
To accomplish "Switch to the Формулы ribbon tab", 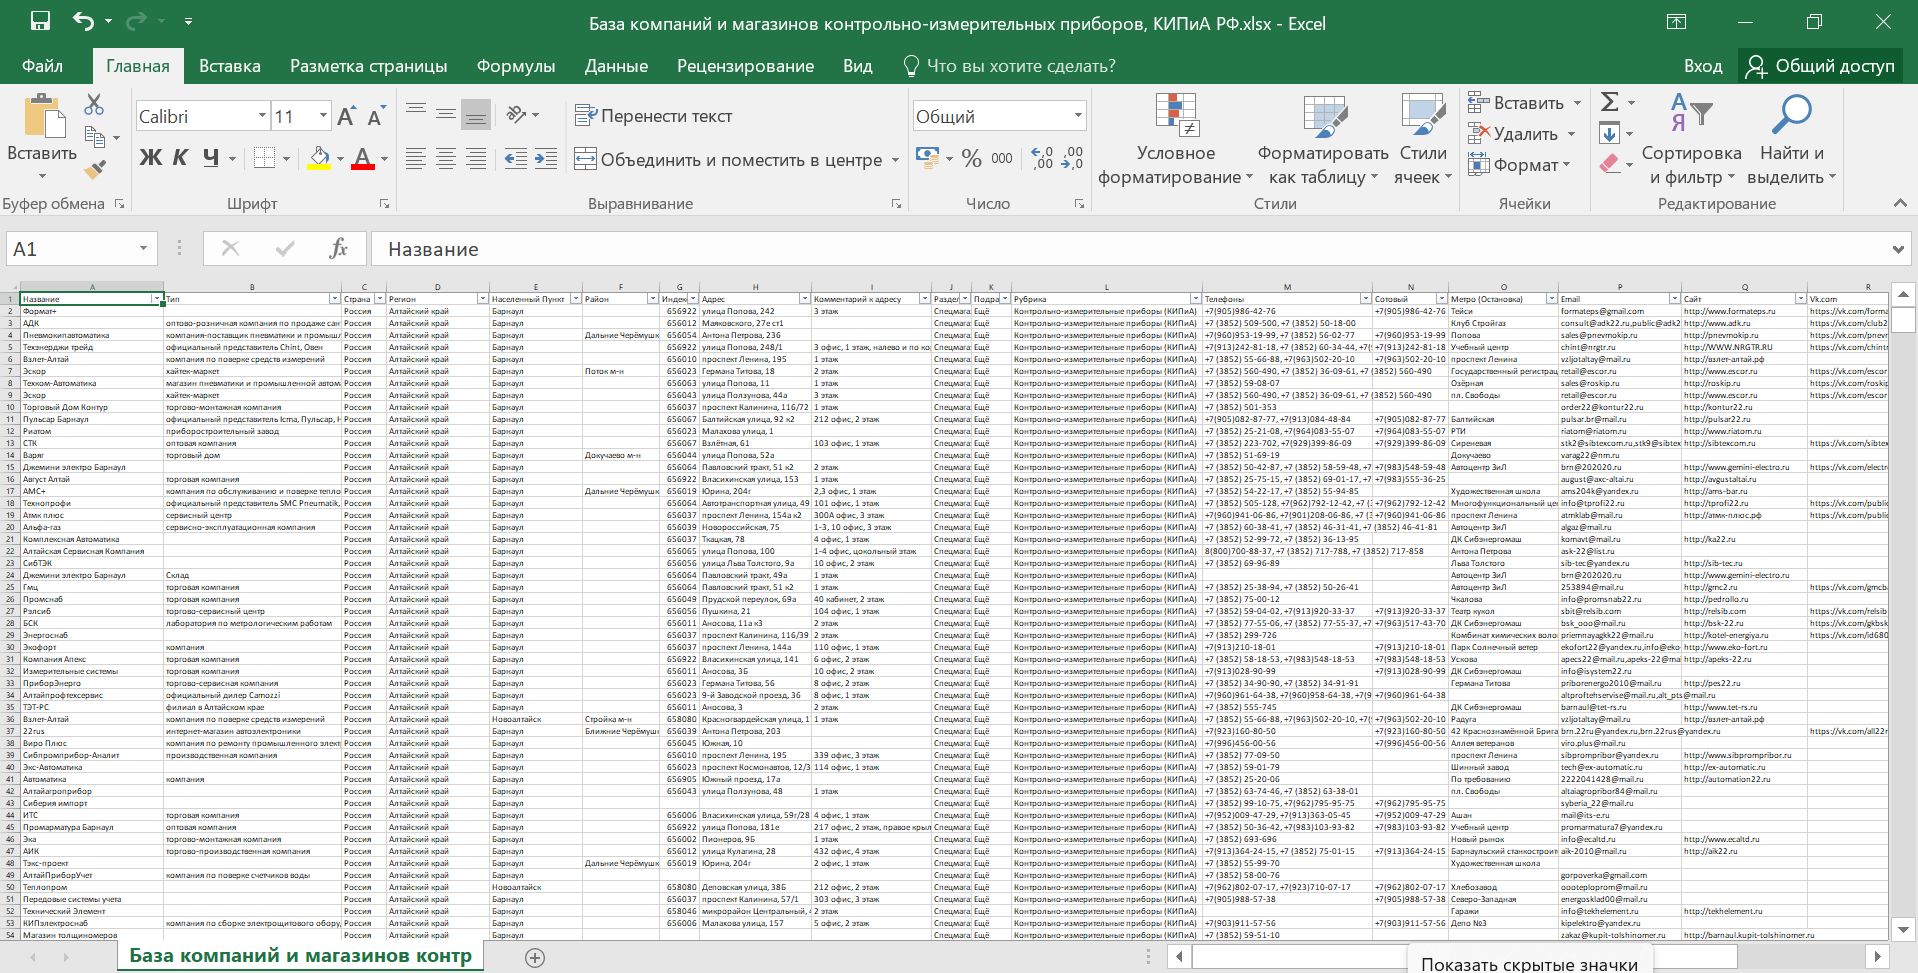I will click(x=515, y=66).
